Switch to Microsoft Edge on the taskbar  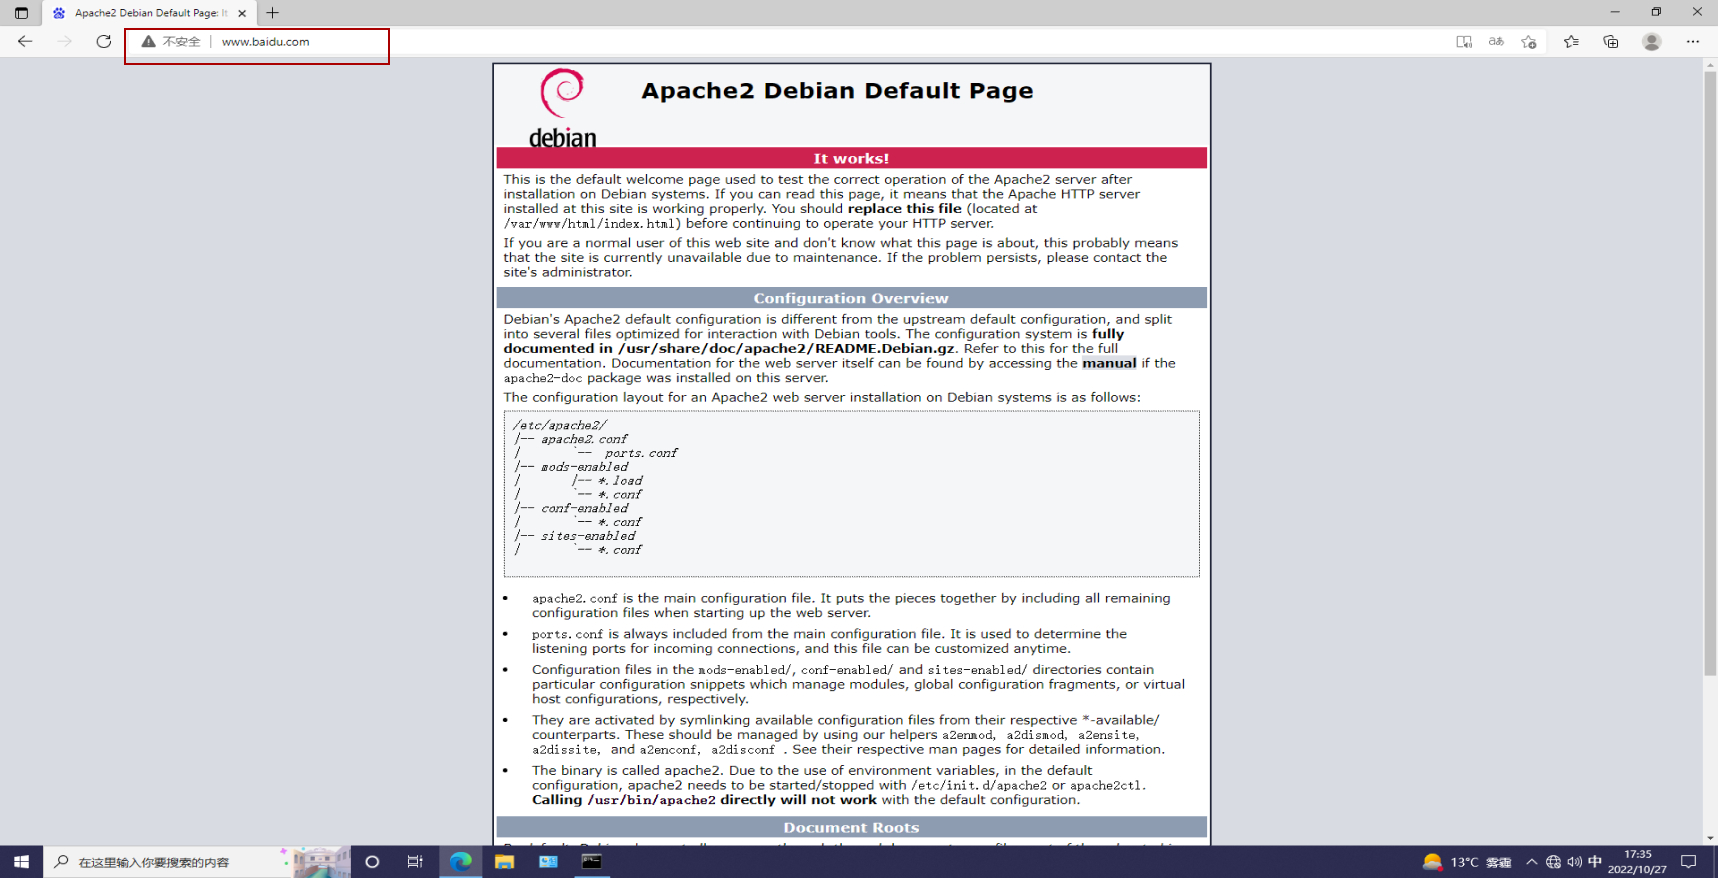point(461,861)
